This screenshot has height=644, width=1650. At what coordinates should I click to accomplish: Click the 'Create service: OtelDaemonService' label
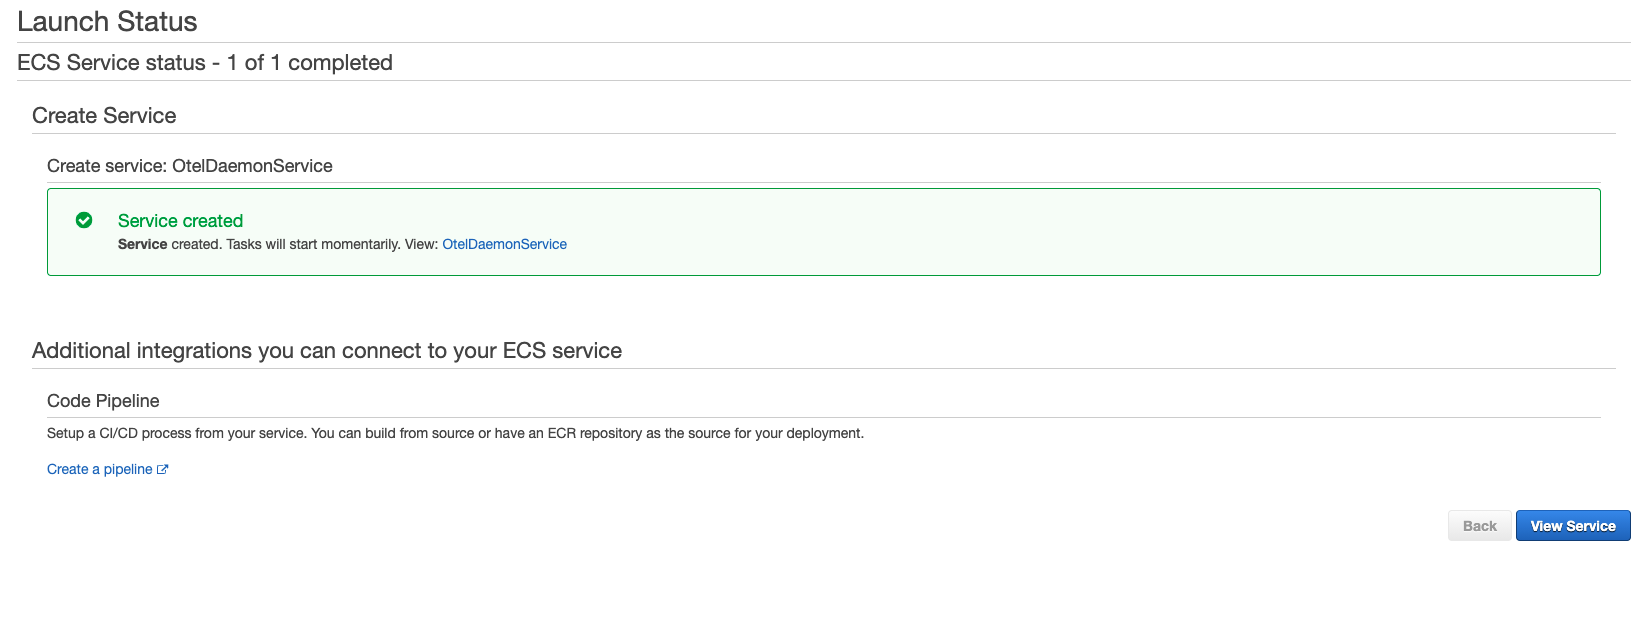point(190,166)
